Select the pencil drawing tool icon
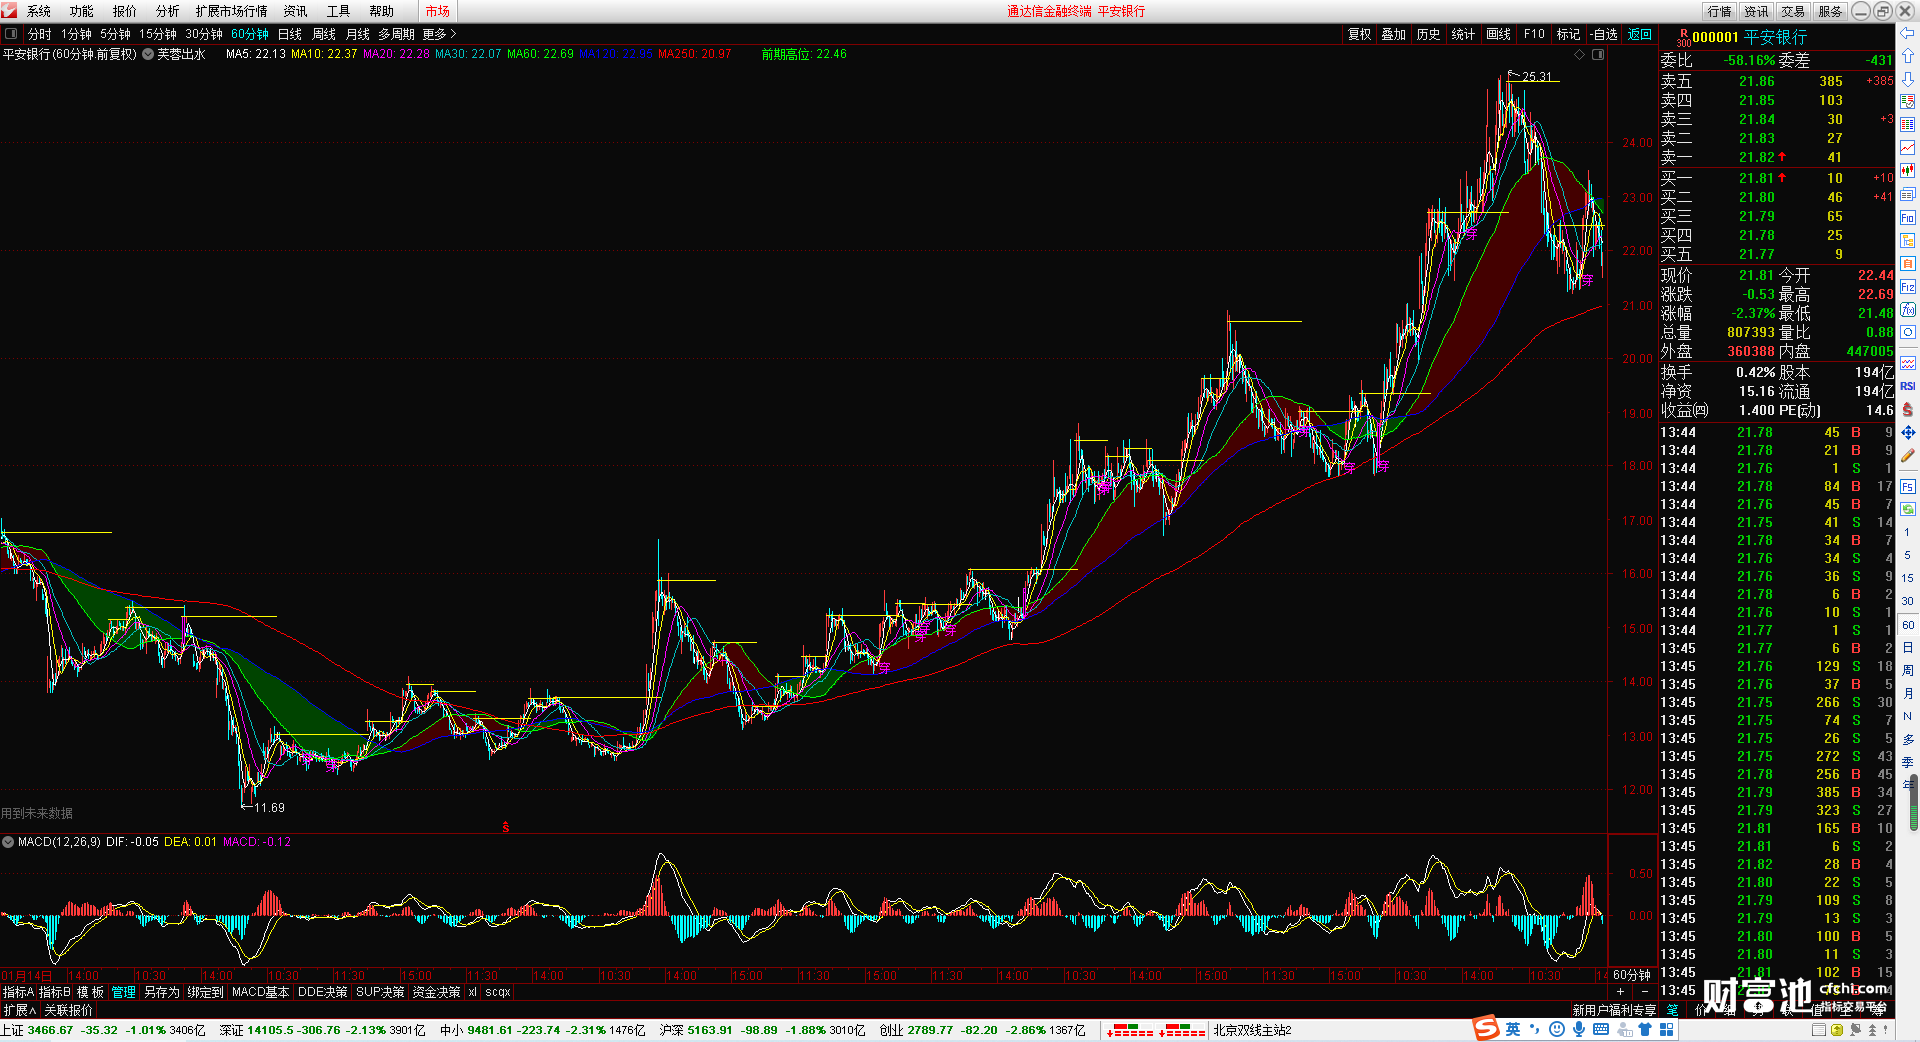Screen dimensions: 1920x1042 point(1908,455)
